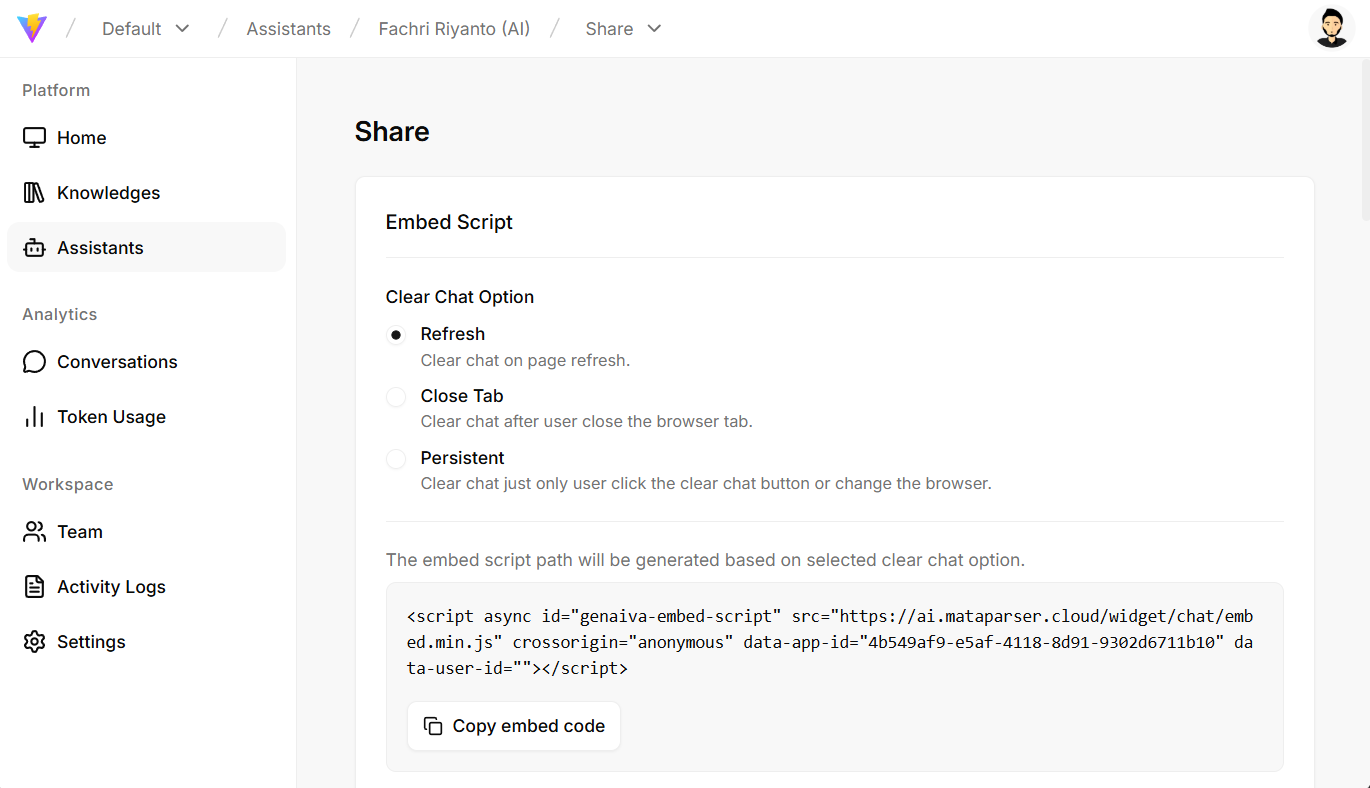This screenshot has width=1370, height=788.
Task: Enable the Close Tab option
Action: pyautogui.click(x=396, y=396)
